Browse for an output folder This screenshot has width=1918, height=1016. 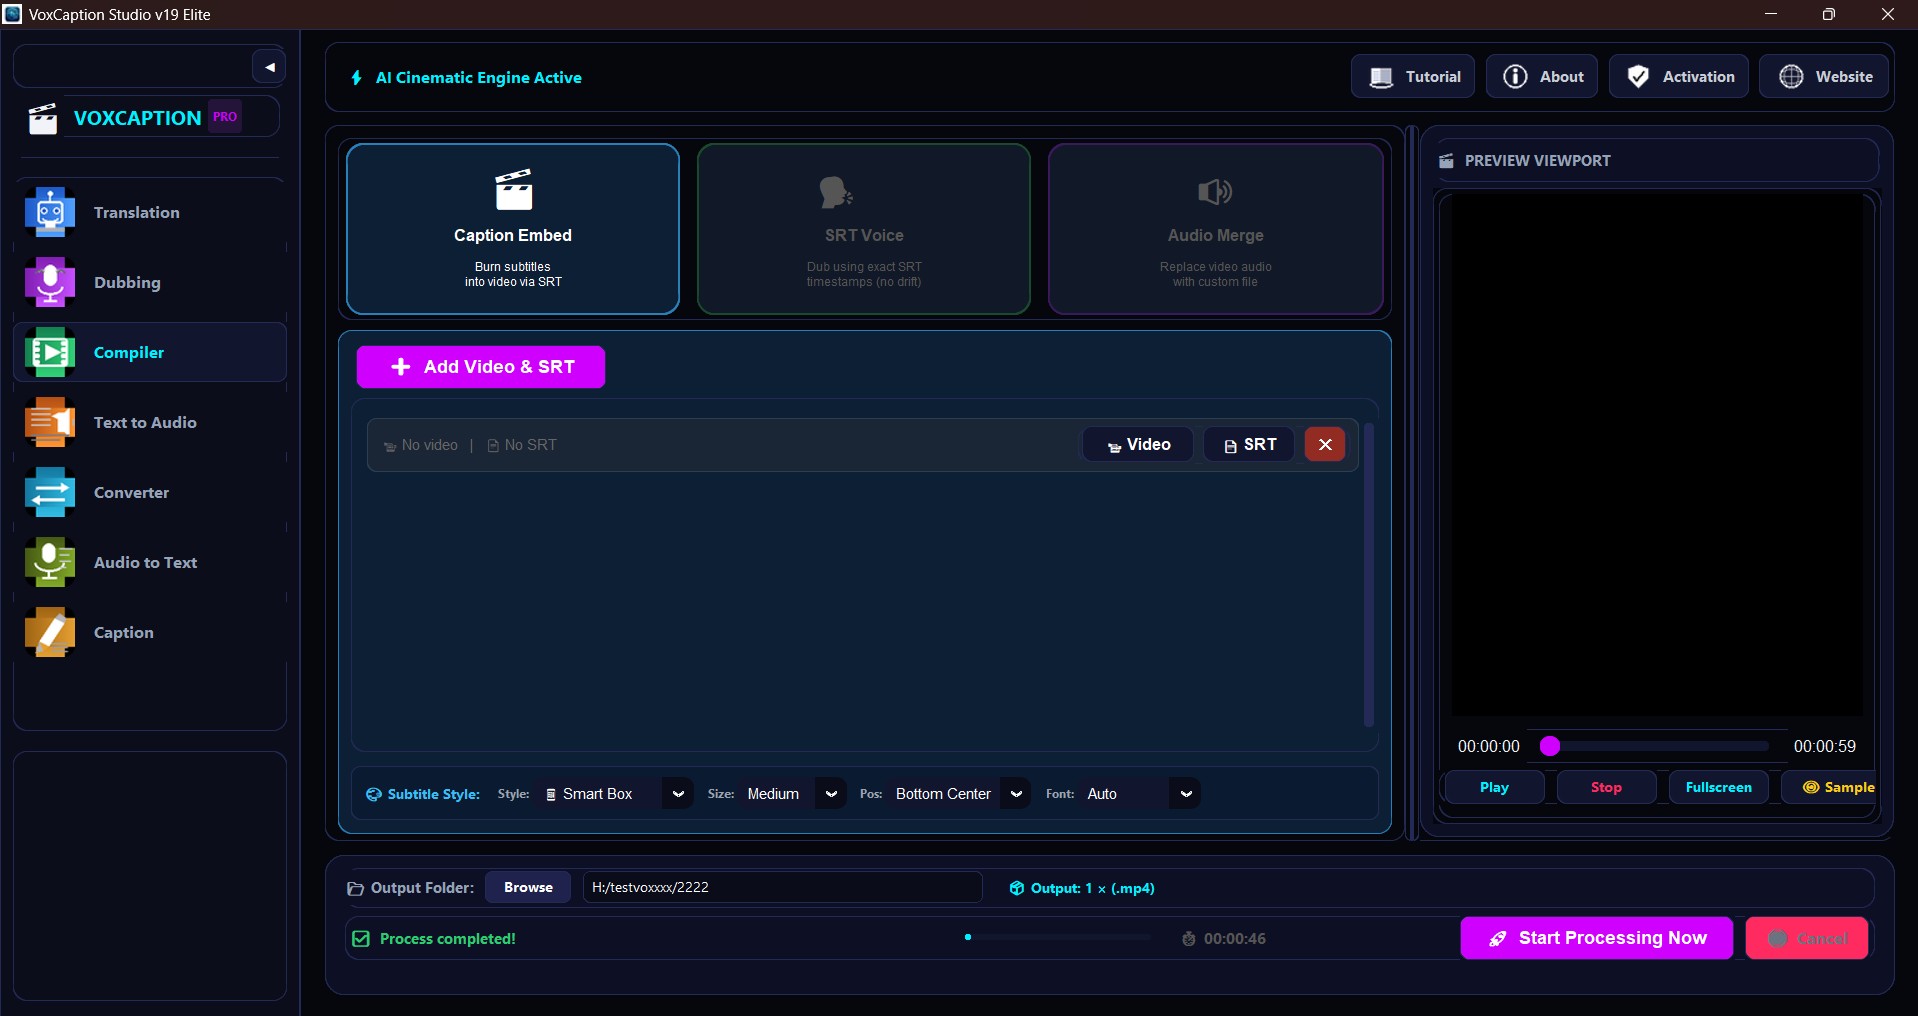tap(528, 888)
